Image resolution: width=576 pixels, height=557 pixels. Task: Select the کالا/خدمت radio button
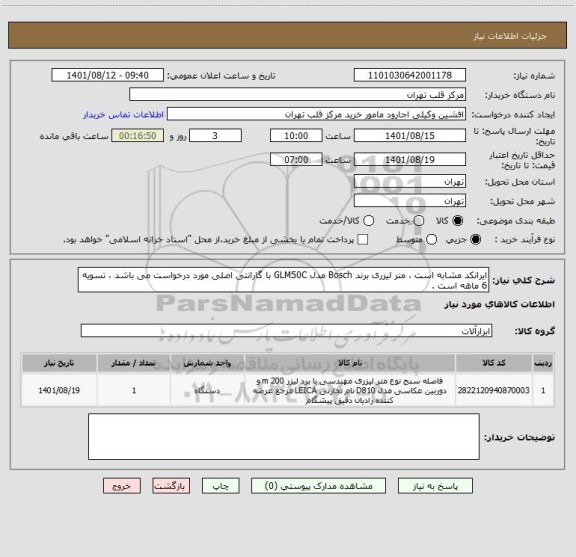pyautogui.click(x=368, y=220)
